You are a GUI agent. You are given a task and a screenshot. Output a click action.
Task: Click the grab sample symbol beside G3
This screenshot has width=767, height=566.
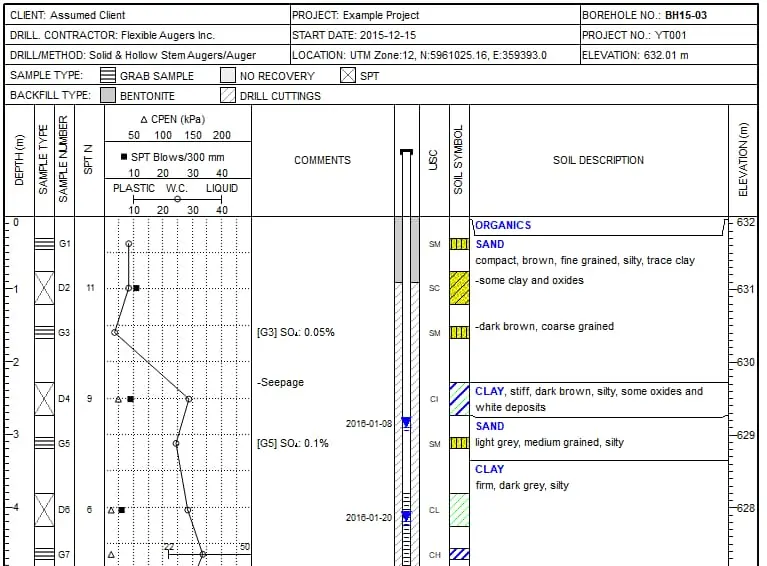(x=45, y=332)
